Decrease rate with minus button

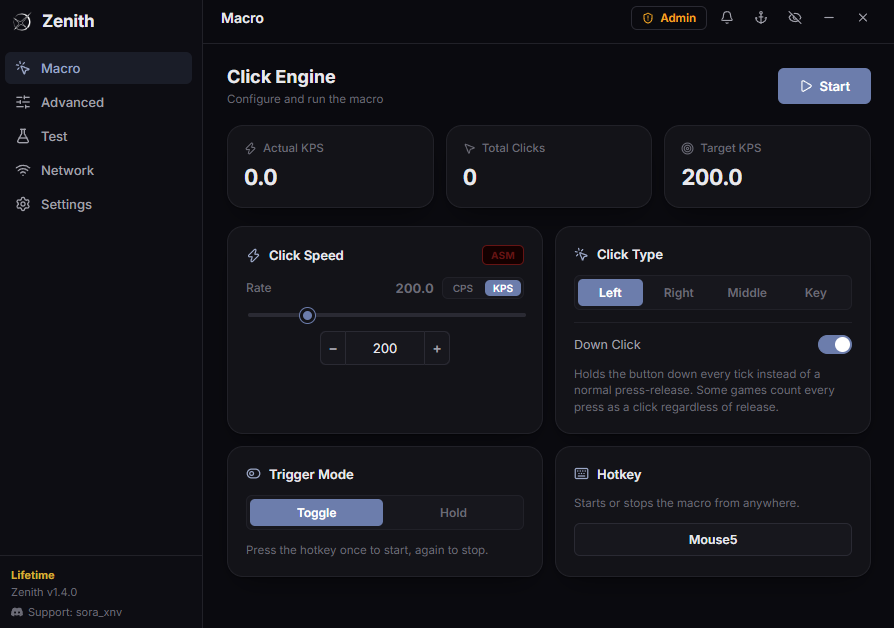click(333, 349)
